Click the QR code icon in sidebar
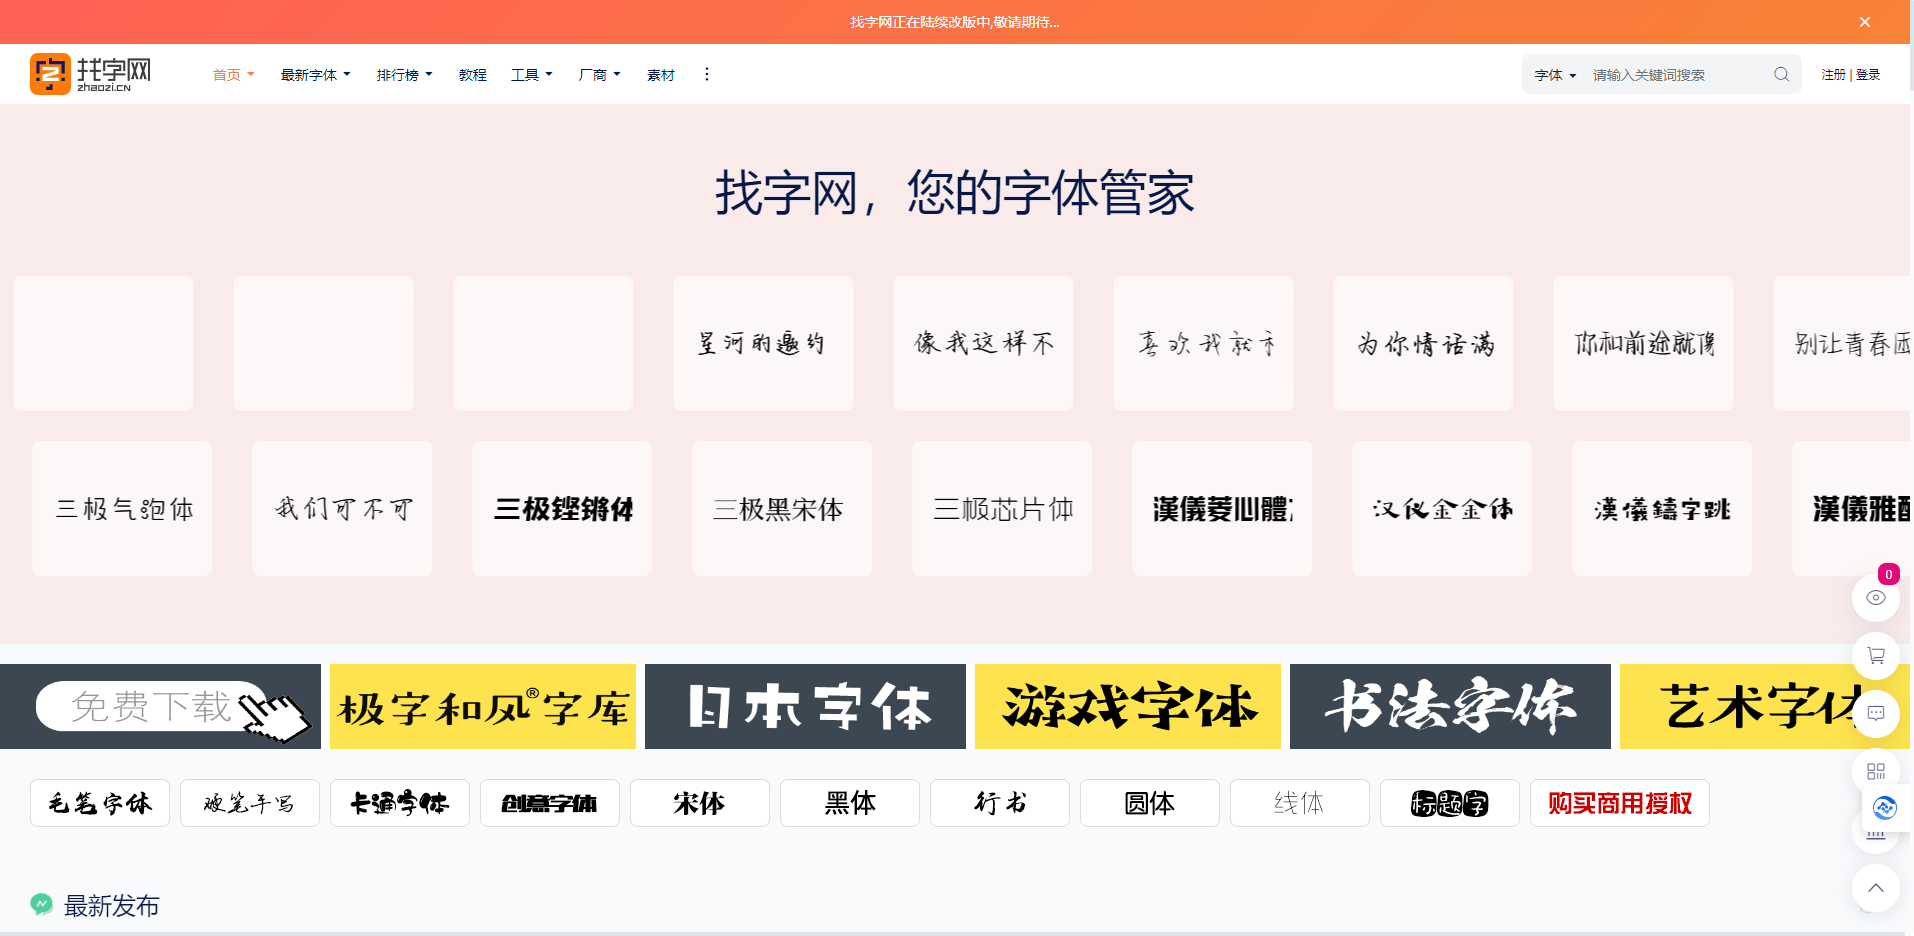 1876,770
